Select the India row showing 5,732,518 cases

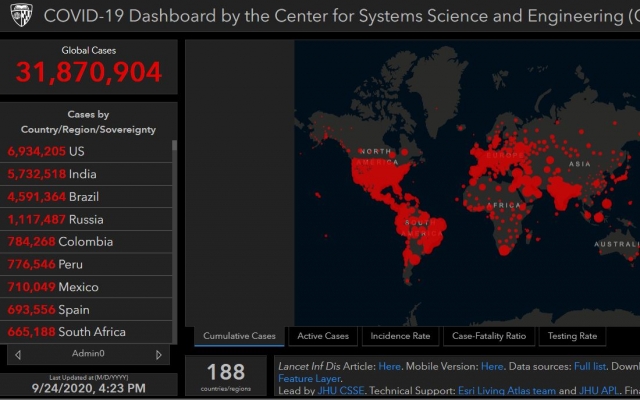tap(86, 174)
